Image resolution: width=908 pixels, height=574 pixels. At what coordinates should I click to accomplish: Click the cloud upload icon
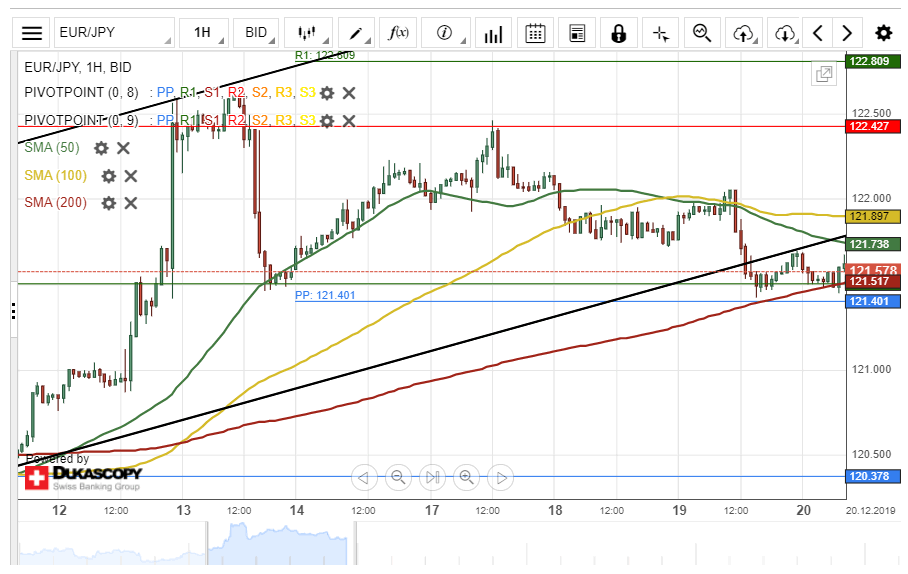743,33
